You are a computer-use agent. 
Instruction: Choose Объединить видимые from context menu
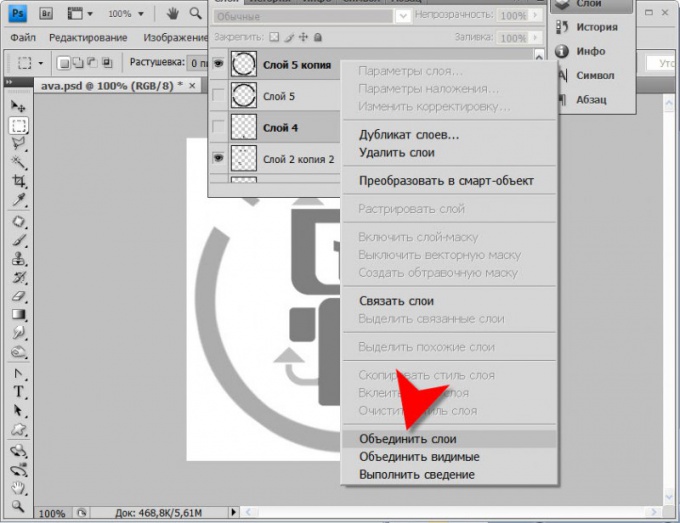[449, 457]
